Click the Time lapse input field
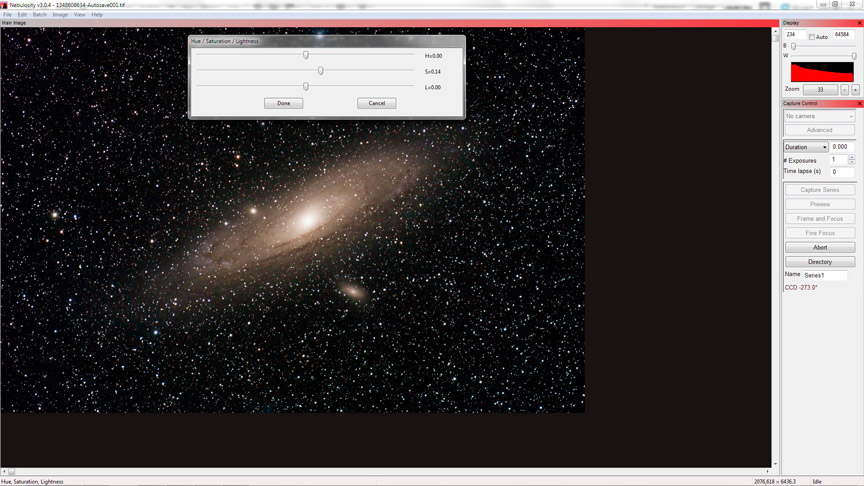Image resolution: width=864 pixels, height=486 pixels. click(841, 172)
